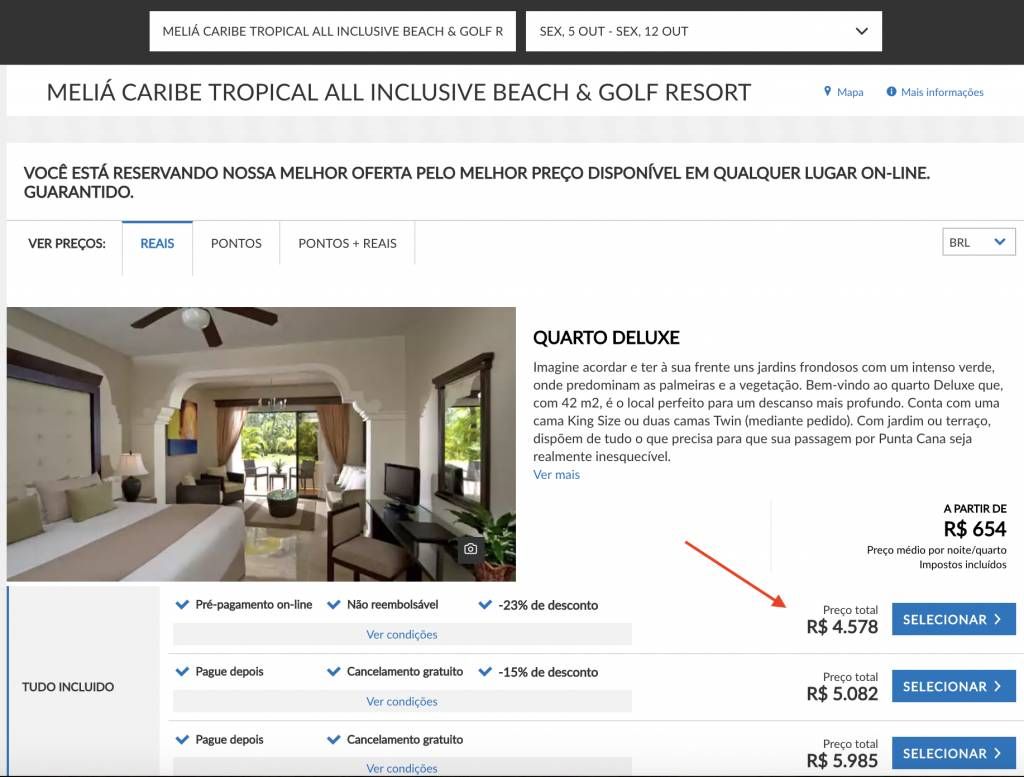Click the R$ 654 average nightly price
Image resolution: width=1024 pixels, height=777 pixels.
point(974,528)
